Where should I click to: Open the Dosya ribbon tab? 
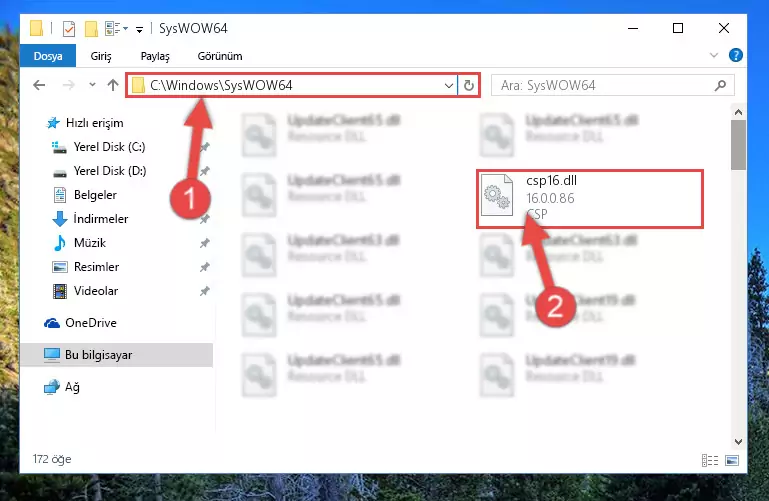click(48, 56)
